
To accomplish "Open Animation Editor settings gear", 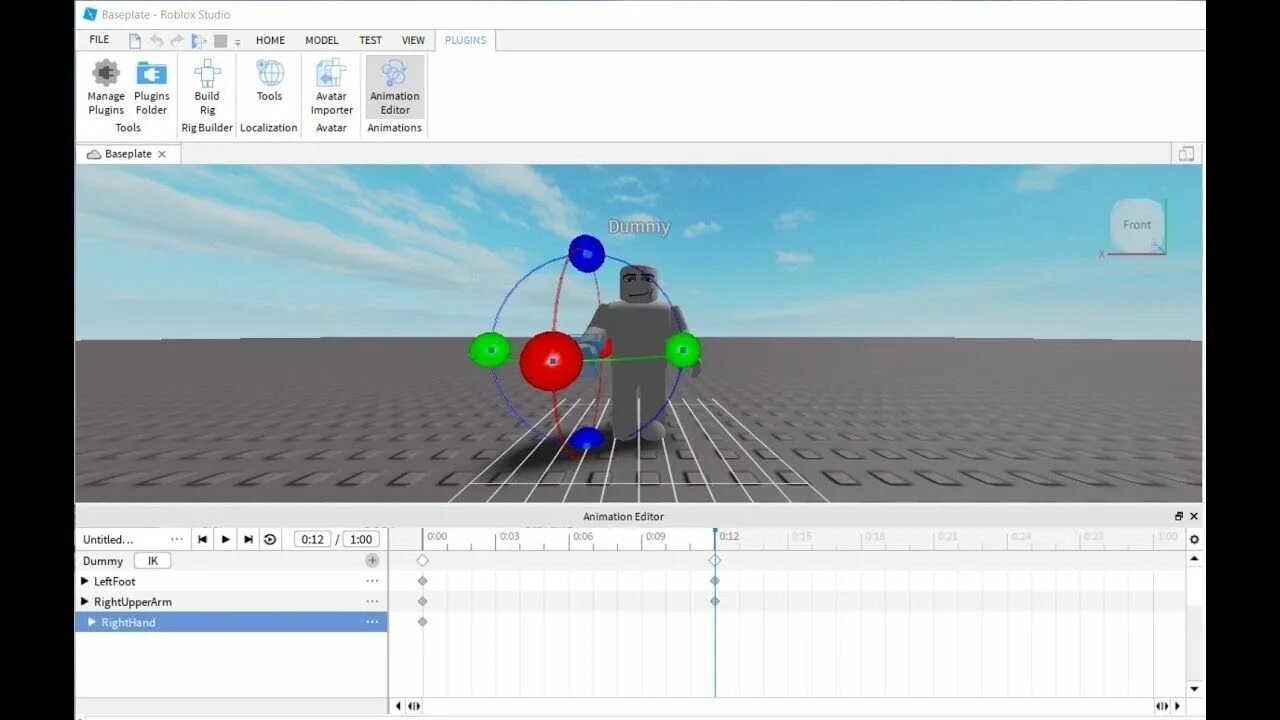I will point(1194,539).
